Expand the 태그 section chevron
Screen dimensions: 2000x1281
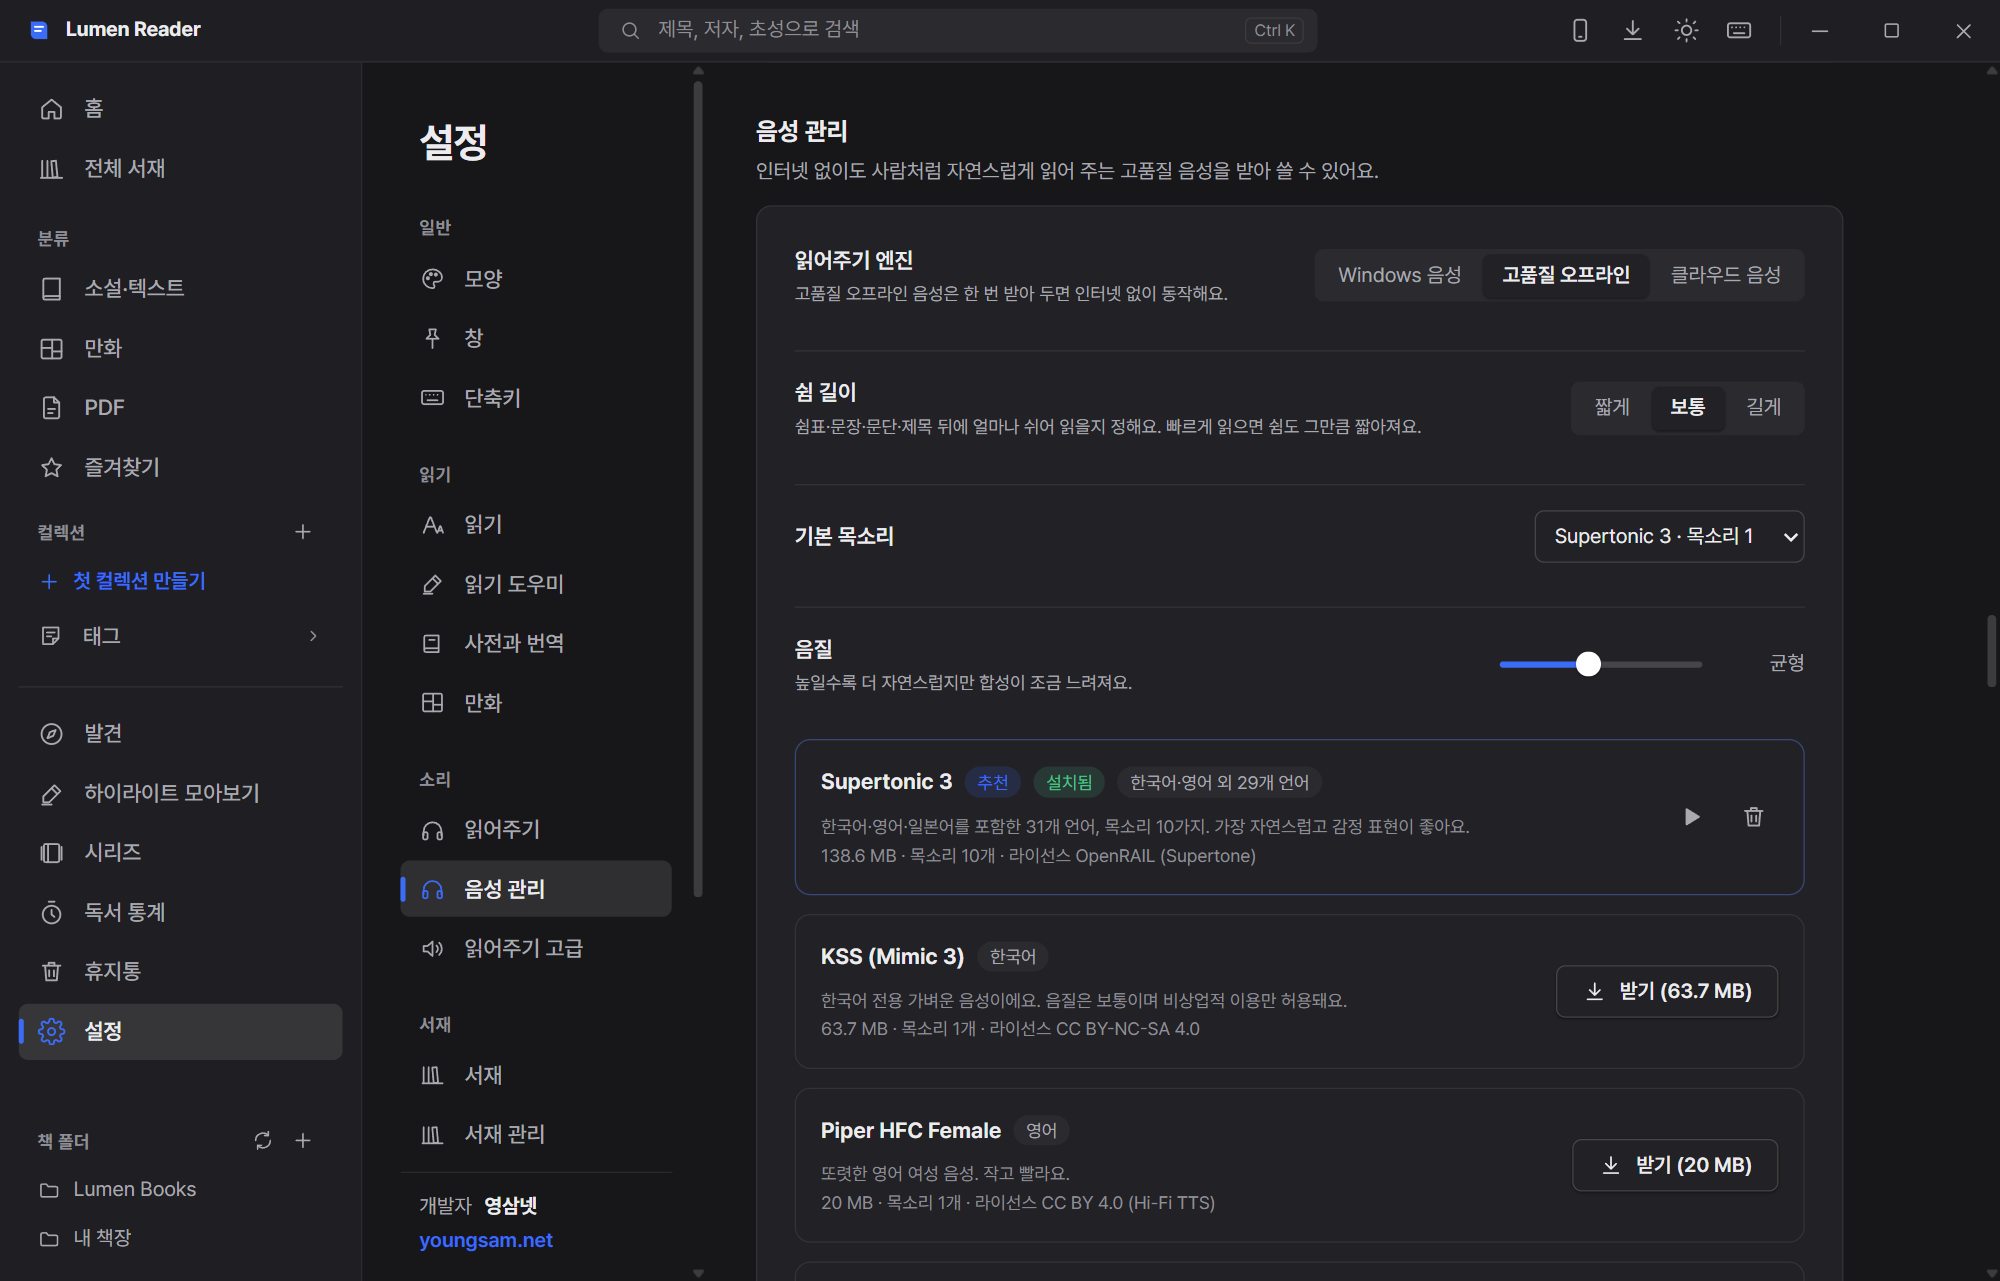coord(313,636)
